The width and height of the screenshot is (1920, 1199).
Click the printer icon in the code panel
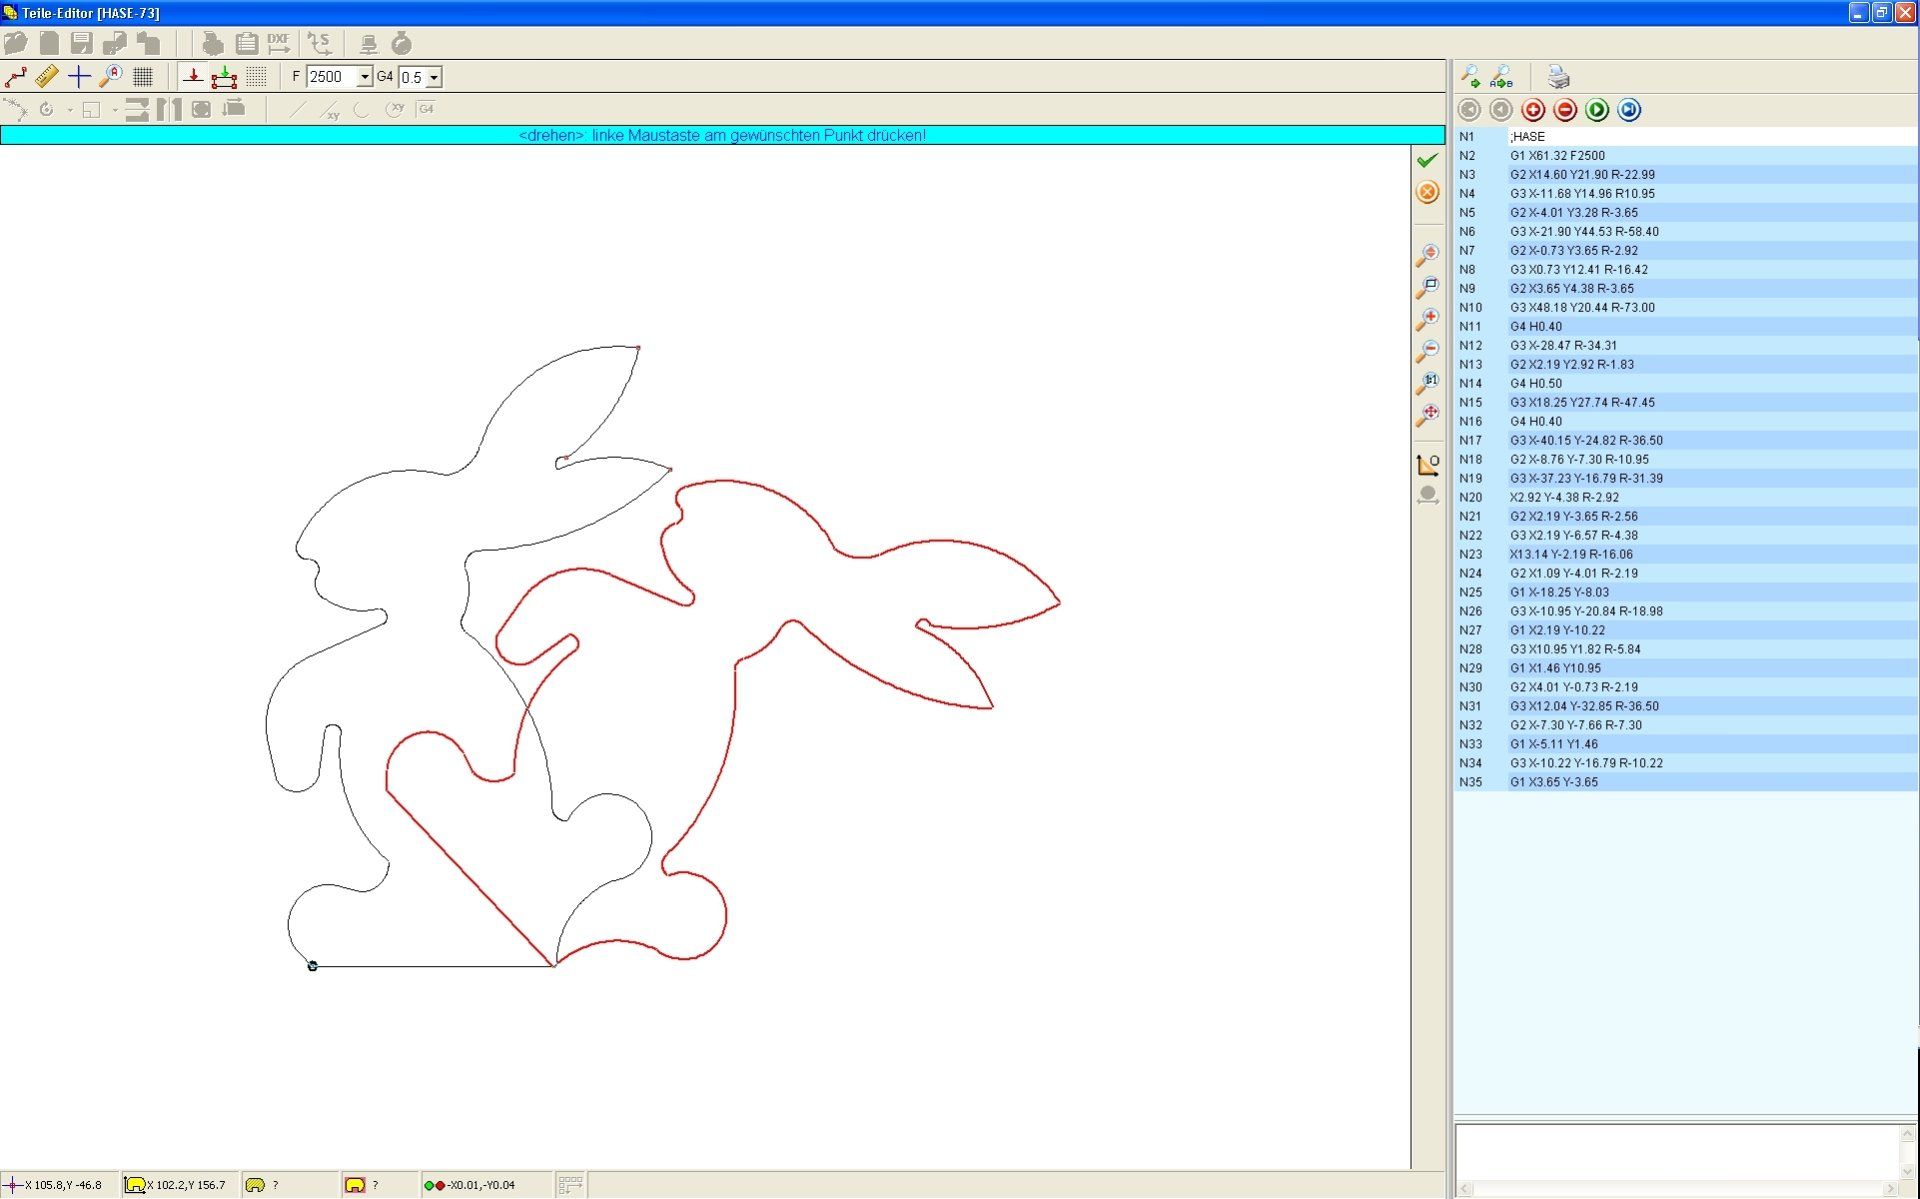pos(1558,77)
